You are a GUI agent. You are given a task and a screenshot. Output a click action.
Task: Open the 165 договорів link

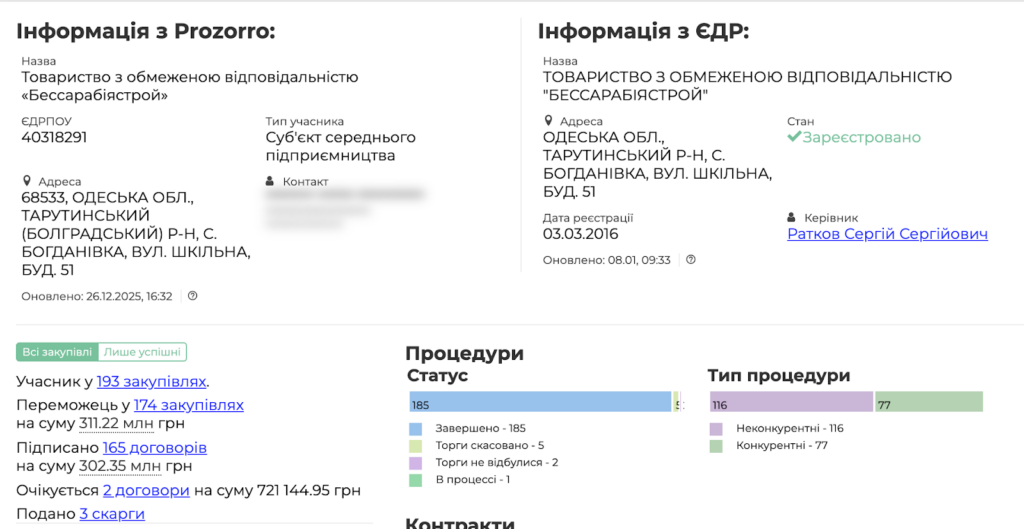[x=155, y=448]
